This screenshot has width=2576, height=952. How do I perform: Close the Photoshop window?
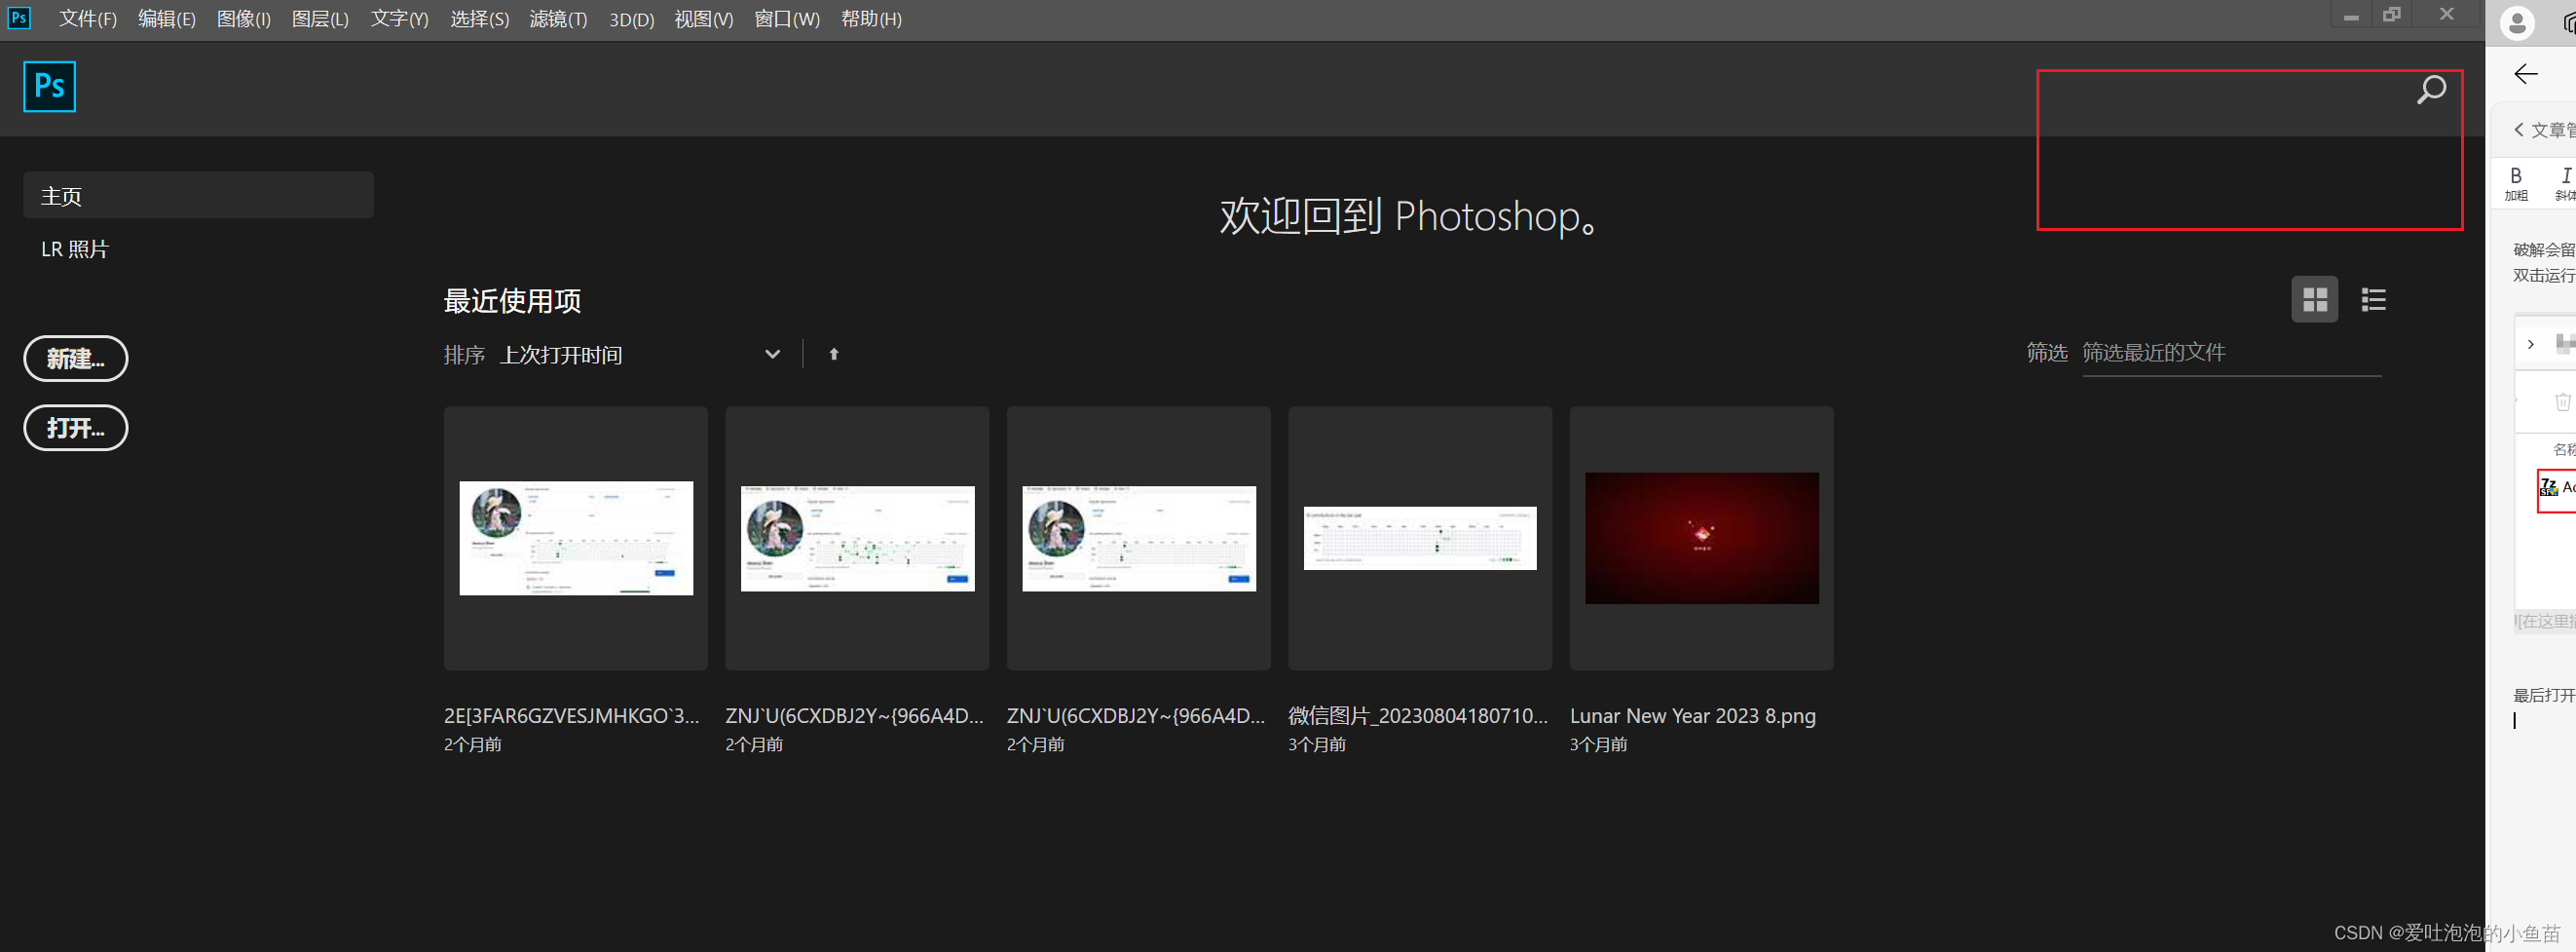pyautogui.click(x=2446, y=14)
